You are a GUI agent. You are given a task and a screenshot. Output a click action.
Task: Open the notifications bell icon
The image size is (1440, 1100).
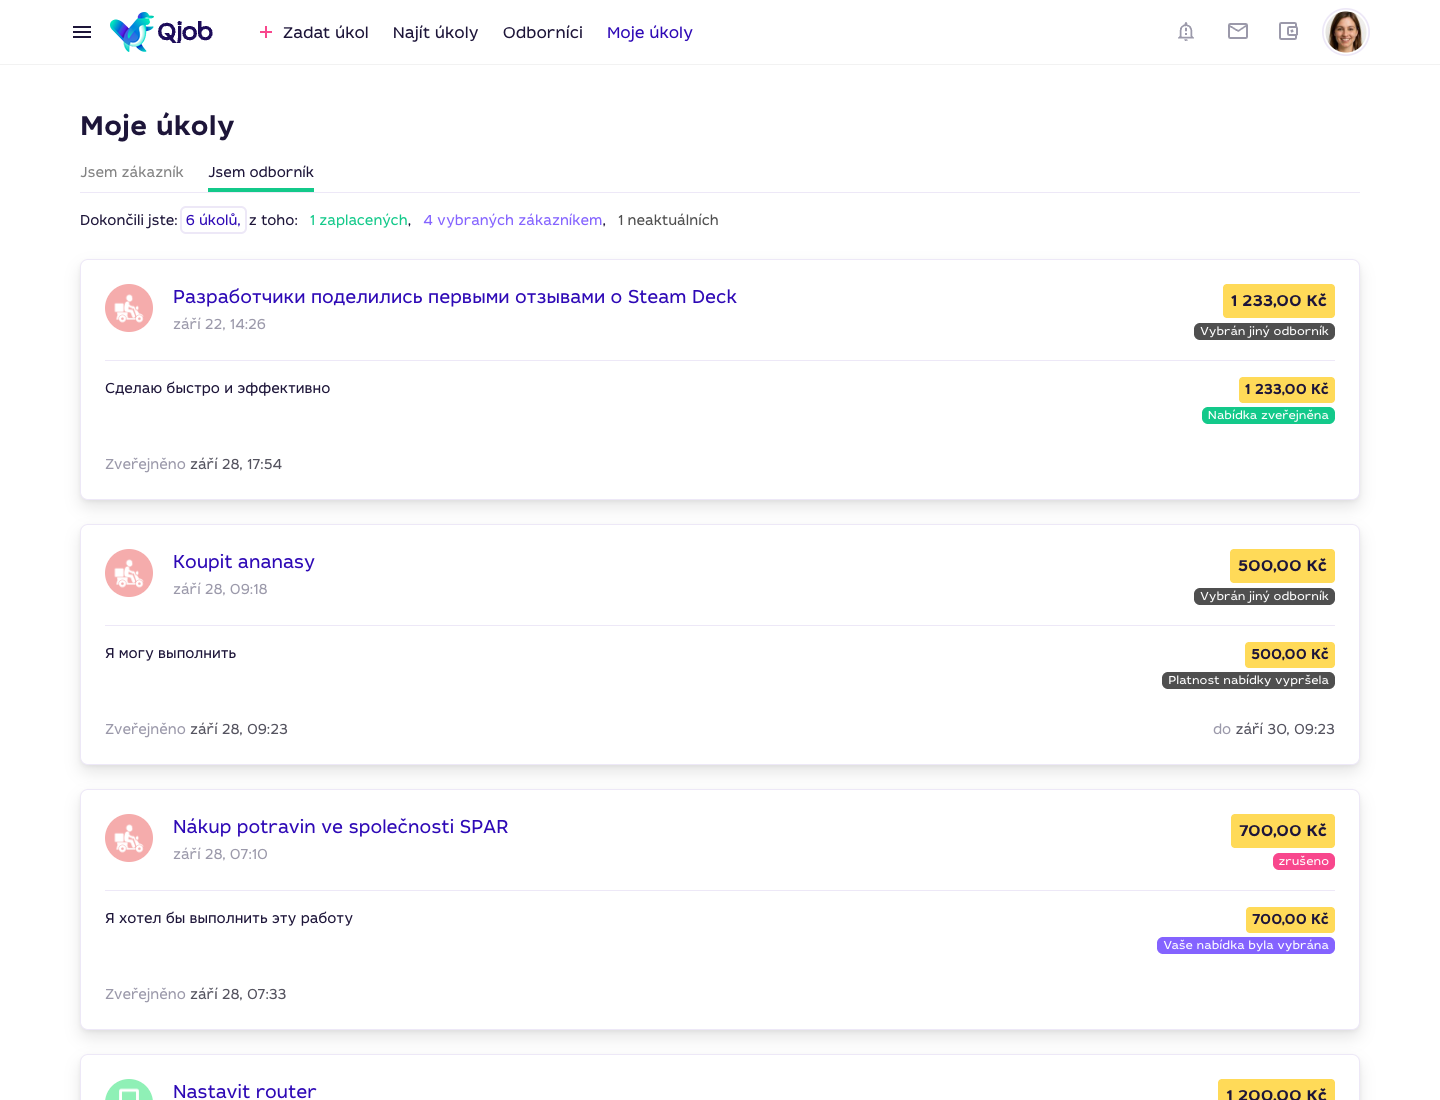1186,32
